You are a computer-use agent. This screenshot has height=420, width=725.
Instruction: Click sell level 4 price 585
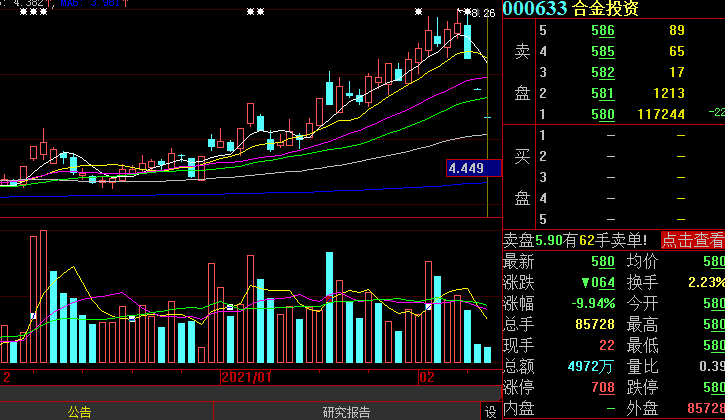coord(603,51)
